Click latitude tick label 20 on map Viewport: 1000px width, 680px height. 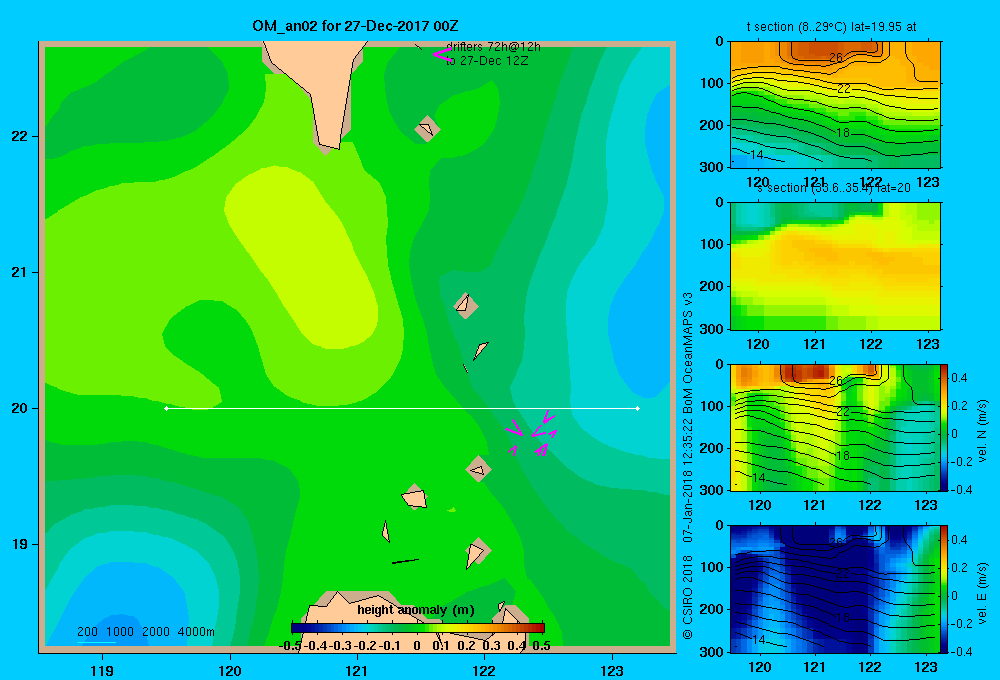coord(20,408)
